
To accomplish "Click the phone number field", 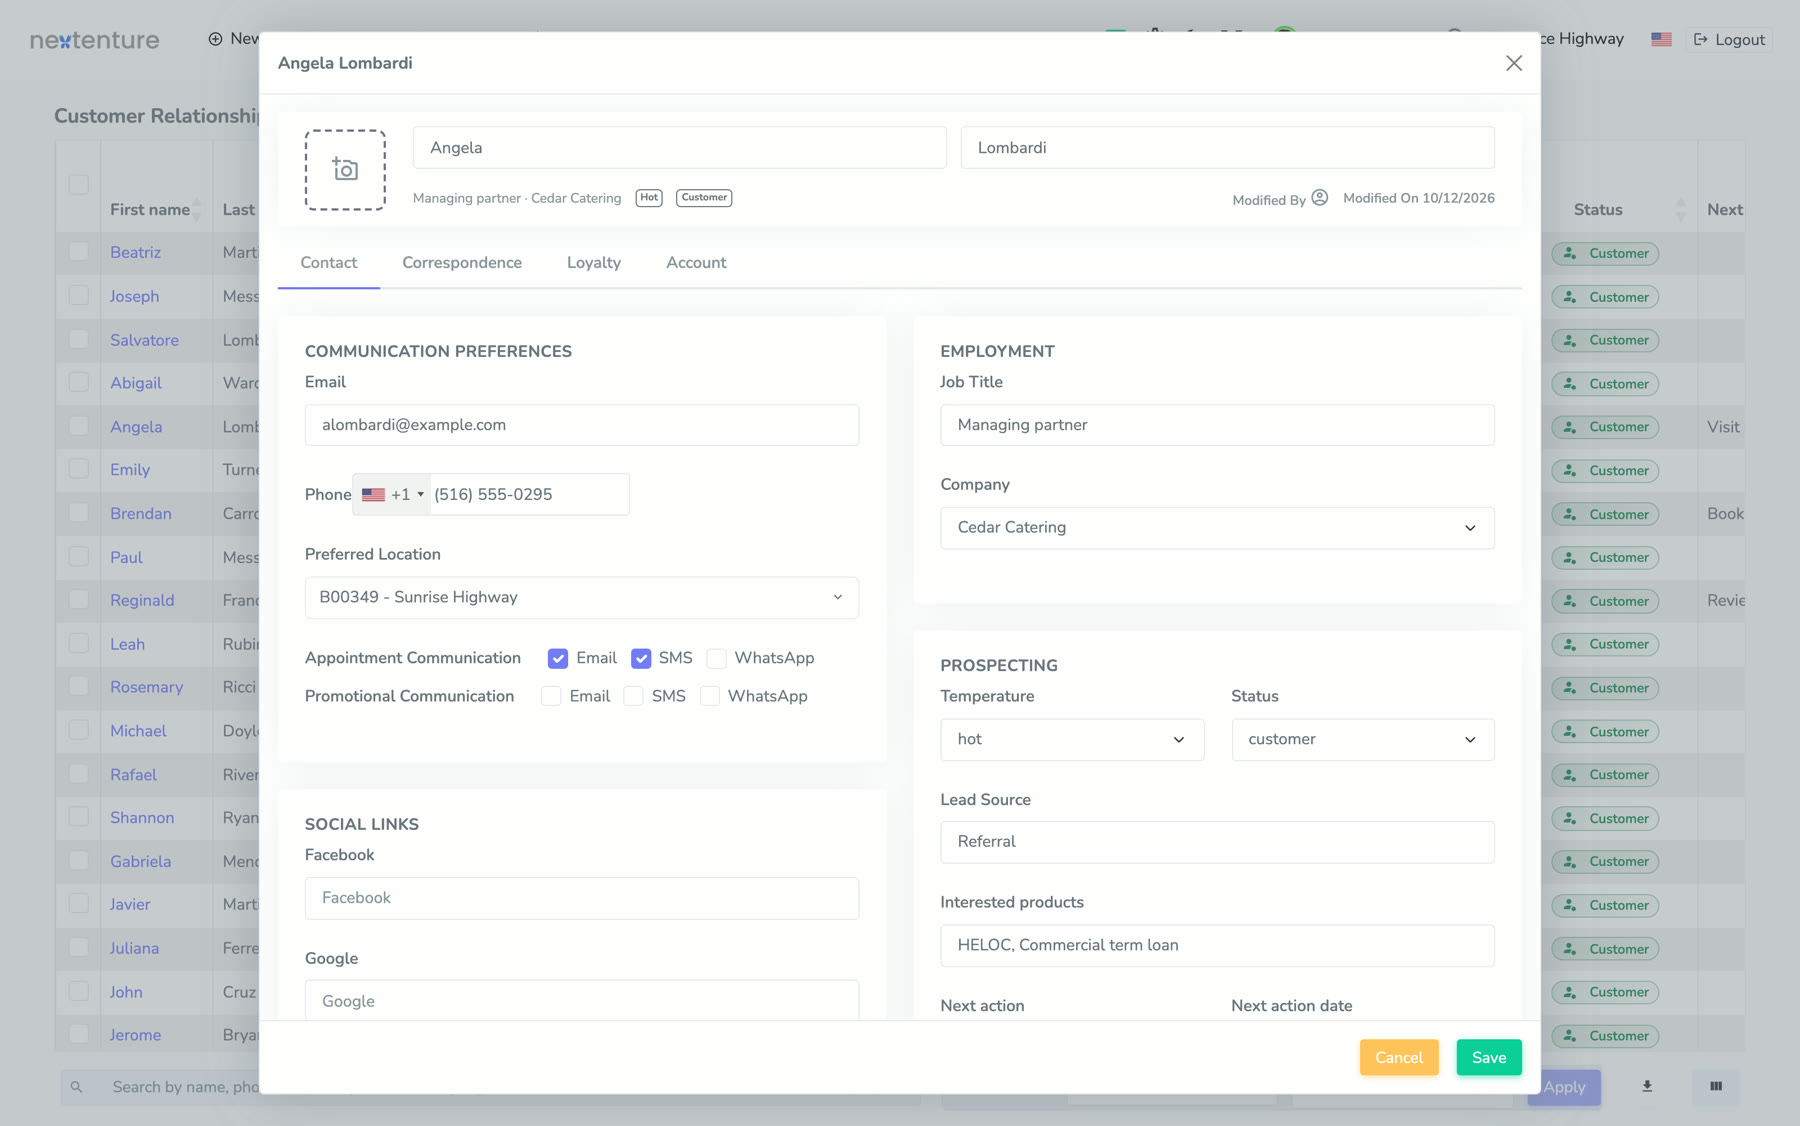I will click(529, 494).
